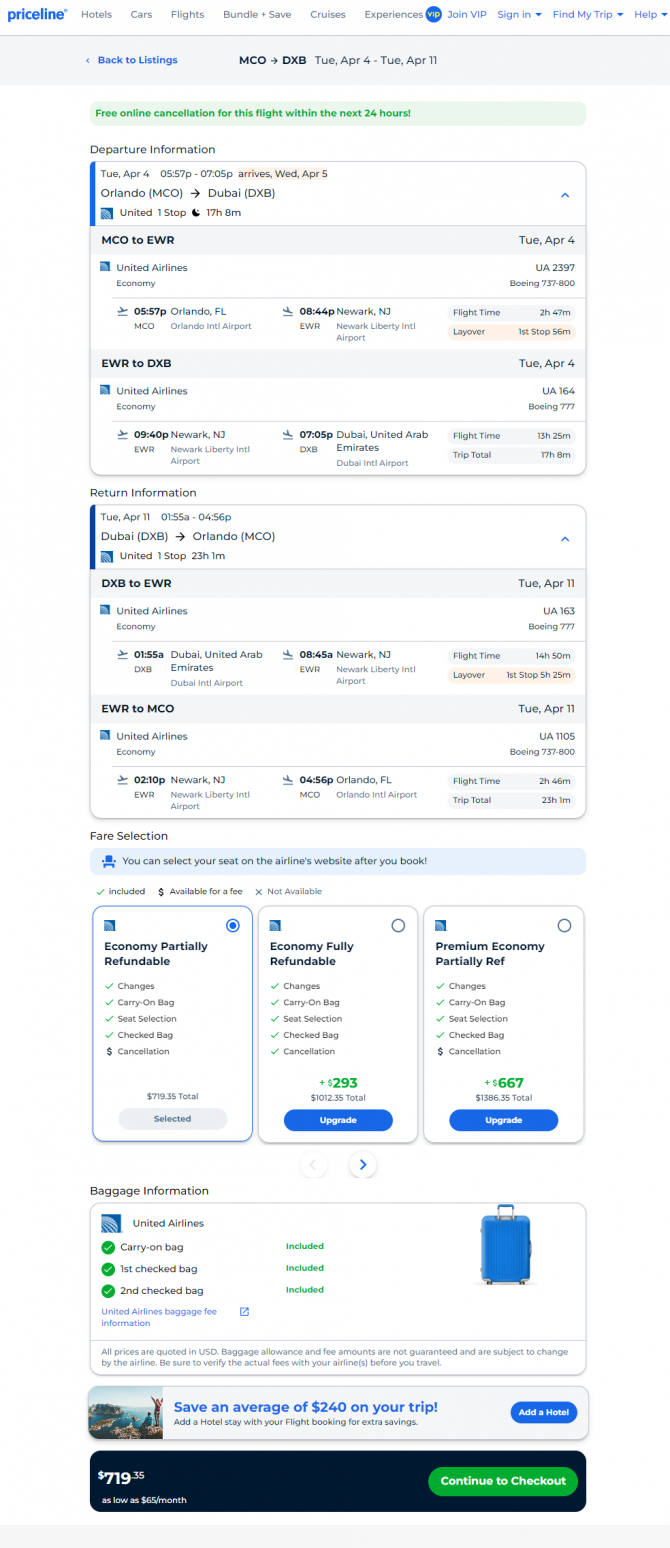Click external link icon beside baggage fee information
670x1548 pixels.
(x=244, y=1311)
